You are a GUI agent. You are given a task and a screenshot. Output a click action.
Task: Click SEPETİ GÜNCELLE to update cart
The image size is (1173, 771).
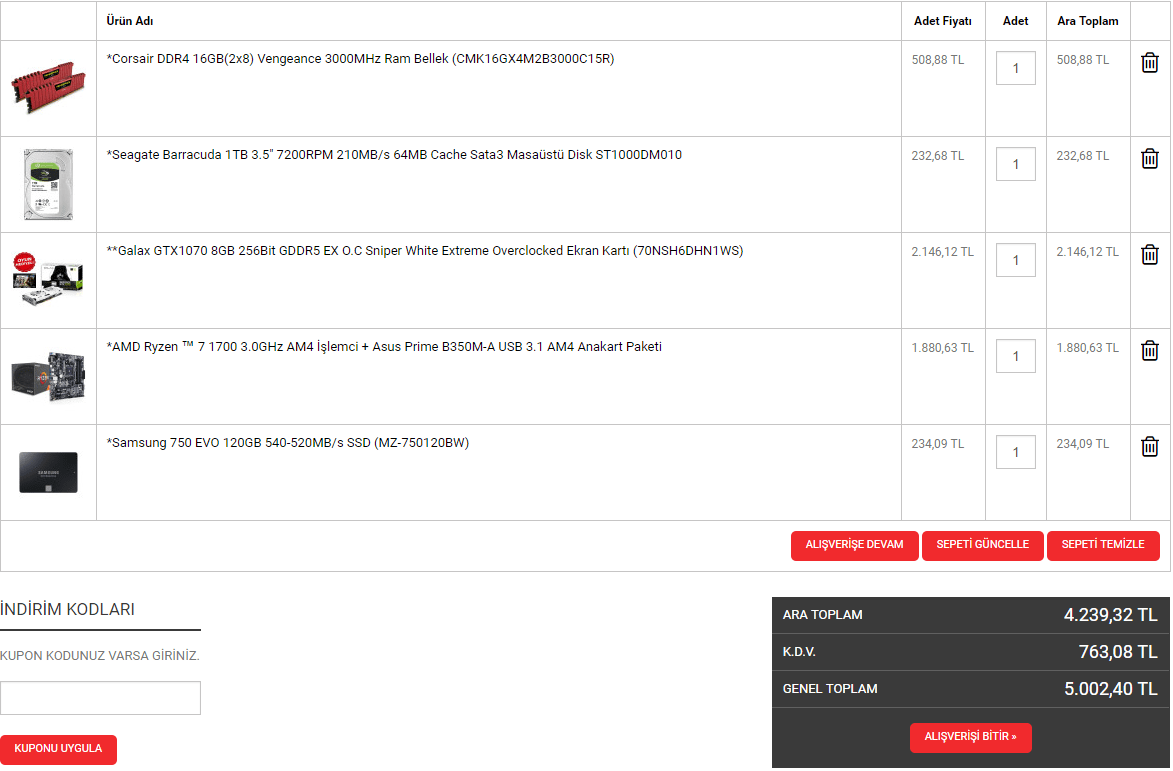click(982, 545)
